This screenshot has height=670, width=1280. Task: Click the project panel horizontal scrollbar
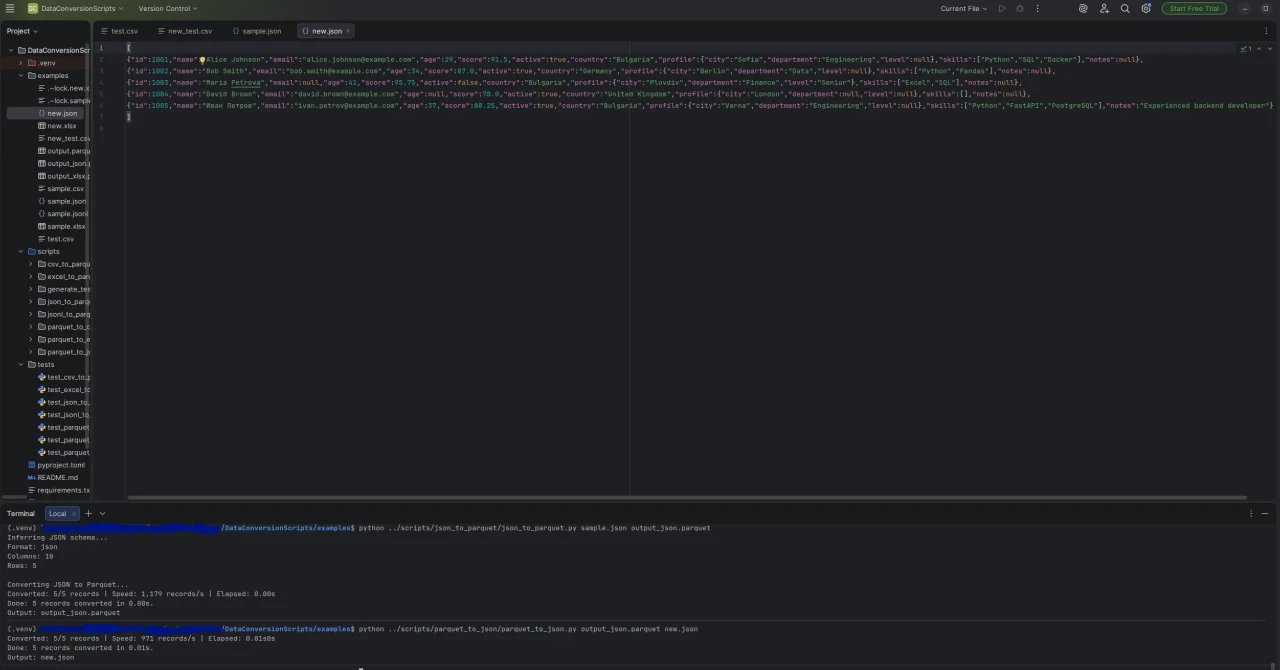click(x=14, y=497)
